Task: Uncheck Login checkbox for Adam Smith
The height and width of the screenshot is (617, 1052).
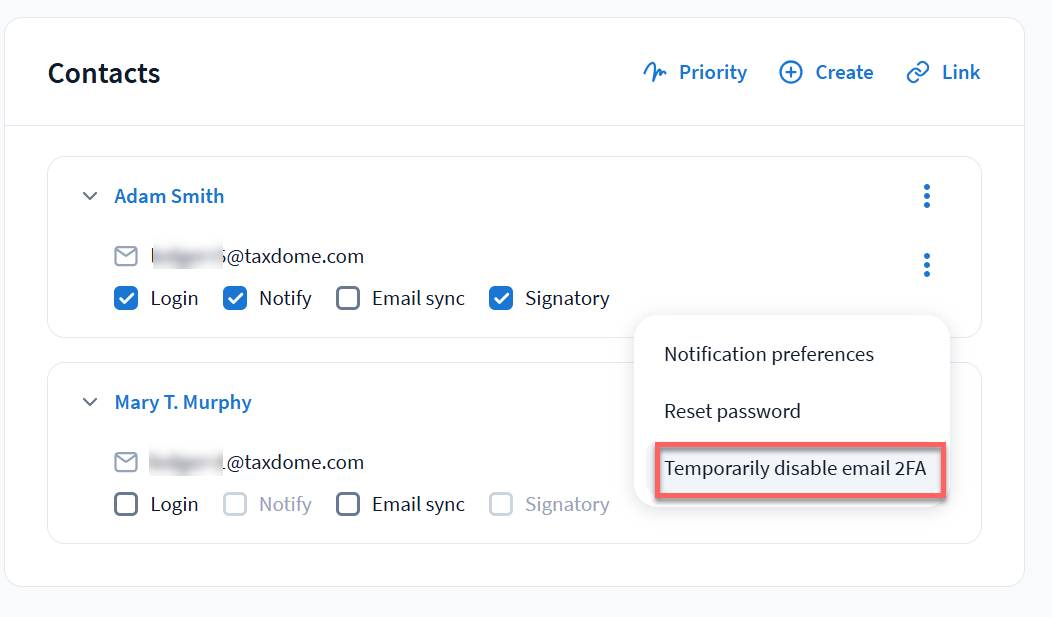Action: 126,298
